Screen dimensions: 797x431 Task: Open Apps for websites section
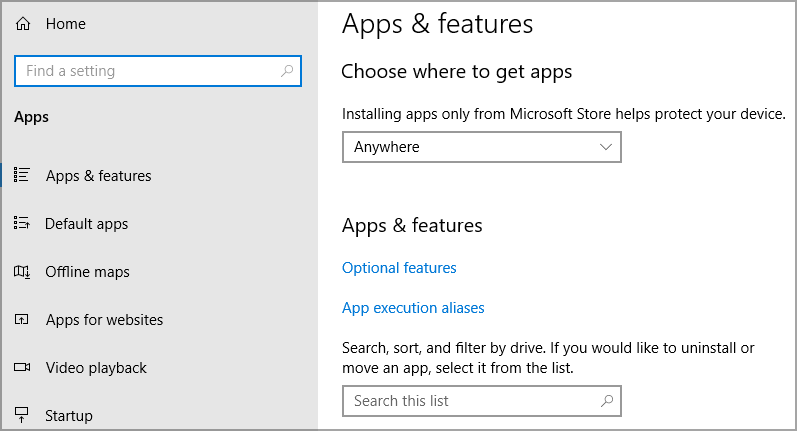tap(104, 320)
